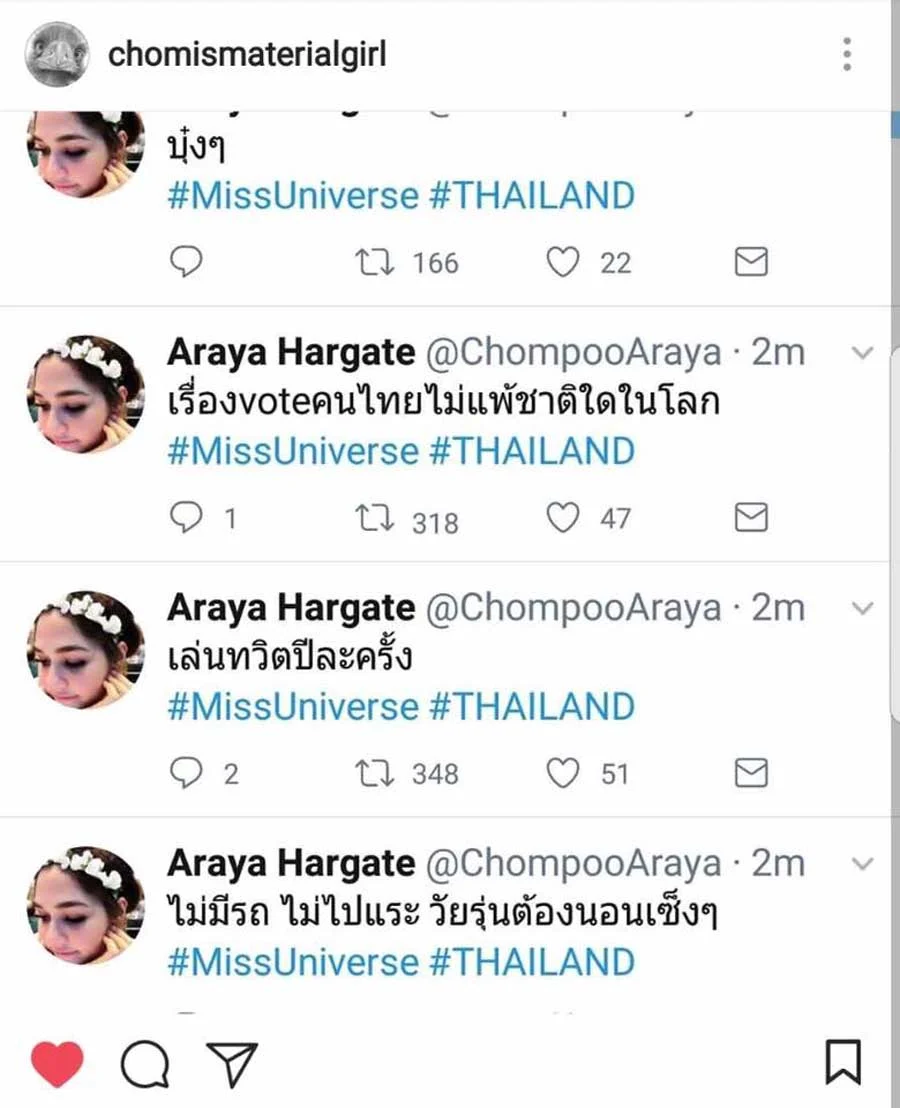Expand the chevron on the 348-retweet tweet
This screenshot has width=900, height=1108.
tap(863, 608)
